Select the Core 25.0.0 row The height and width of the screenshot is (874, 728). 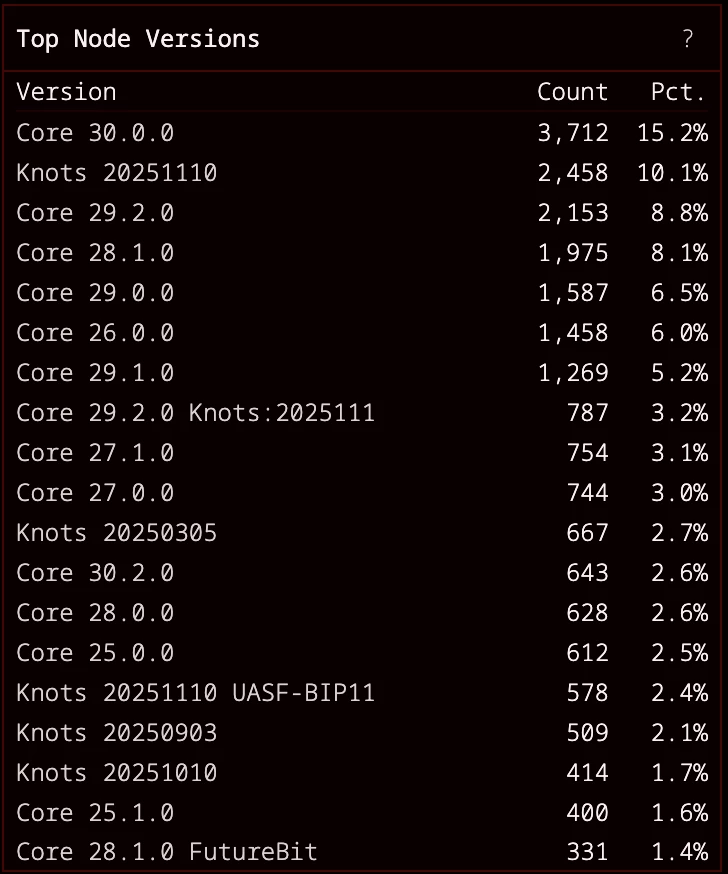95,652
